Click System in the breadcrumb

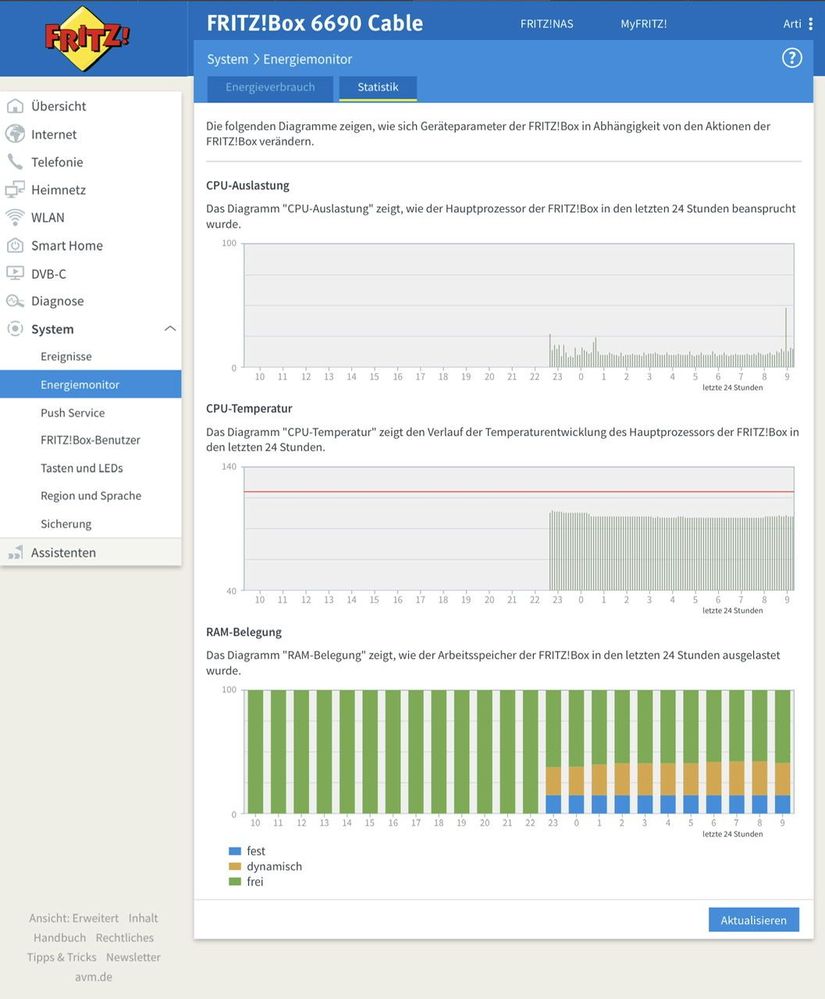pos(227,59)
